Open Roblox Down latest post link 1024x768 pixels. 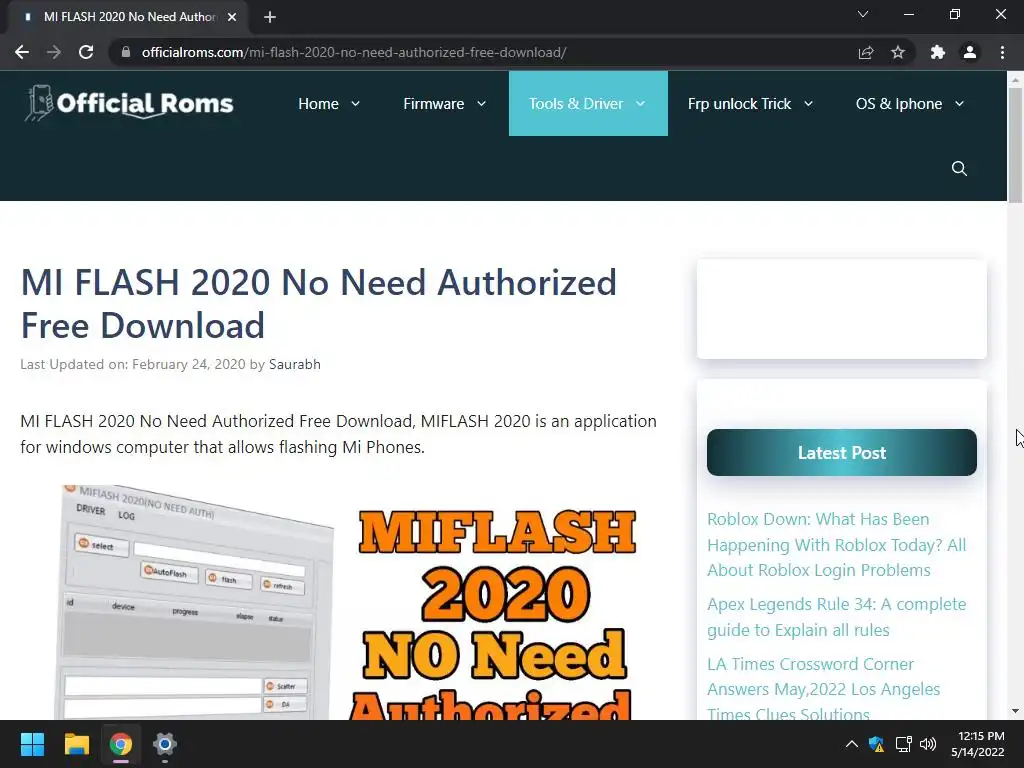(x=837, y=545)
